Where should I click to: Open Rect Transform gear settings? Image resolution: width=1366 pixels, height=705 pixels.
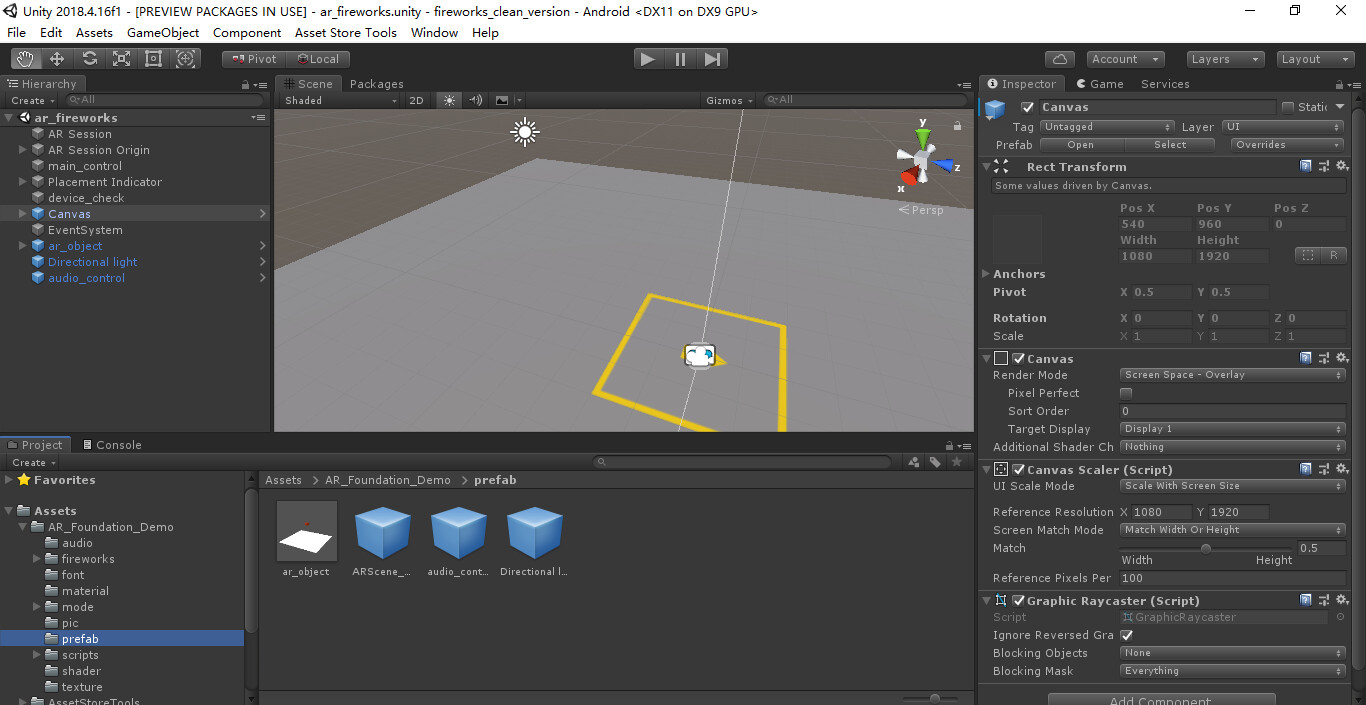point(1342,166)
